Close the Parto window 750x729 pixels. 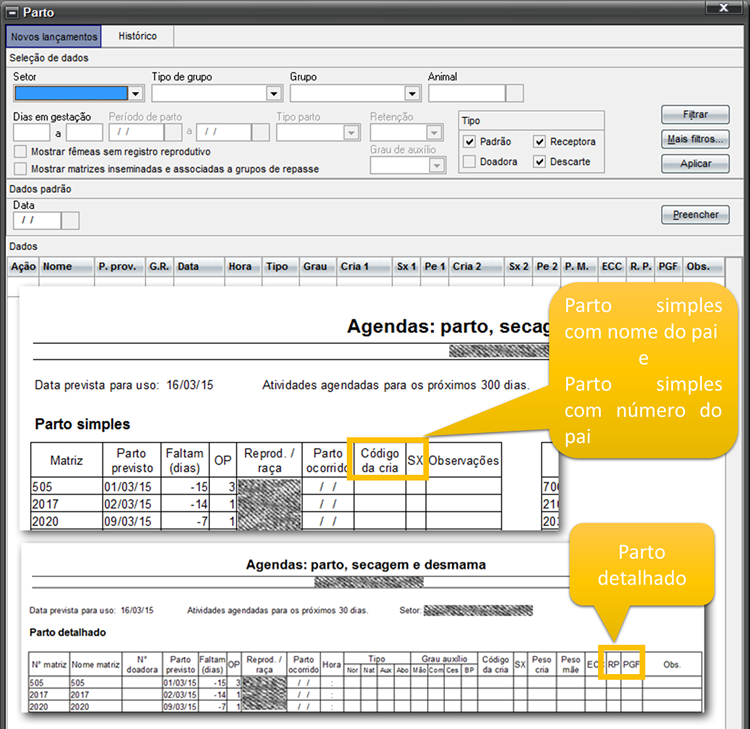(x=724, y=8)
